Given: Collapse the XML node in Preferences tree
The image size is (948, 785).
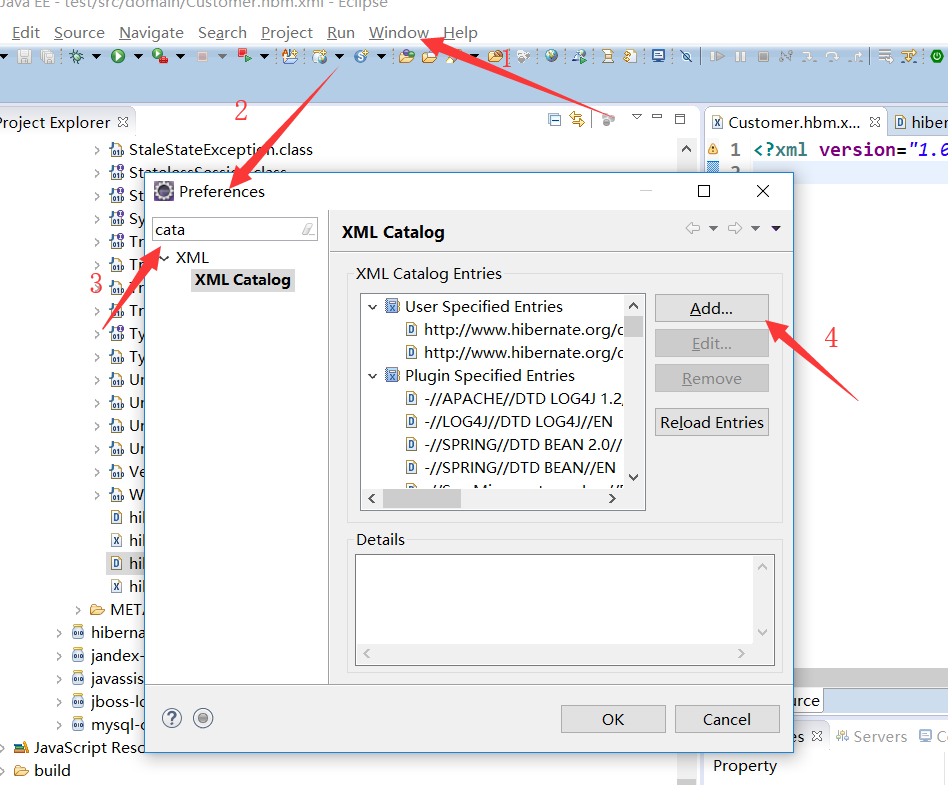Looking at the screenshot, I should 164,258.
